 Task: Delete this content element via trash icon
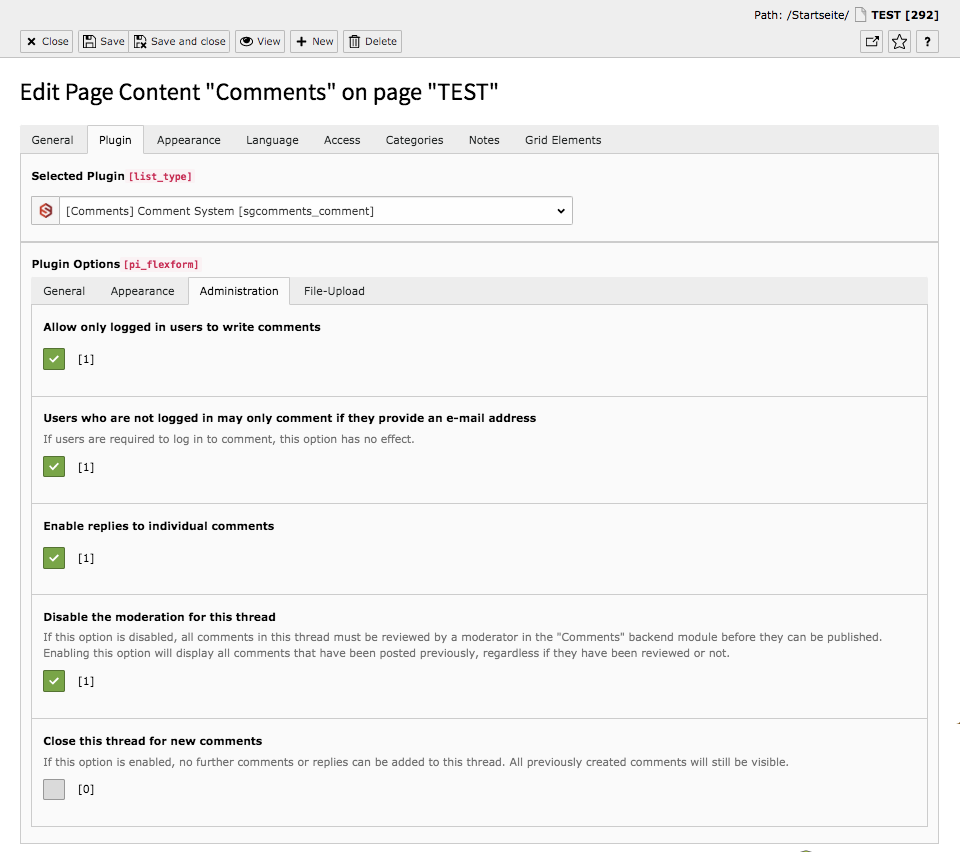[372, 42]
